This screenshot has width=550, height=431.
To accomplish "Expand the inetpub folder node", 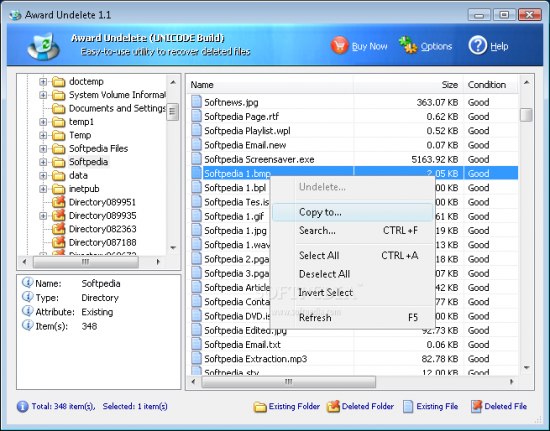I will 43,189.
